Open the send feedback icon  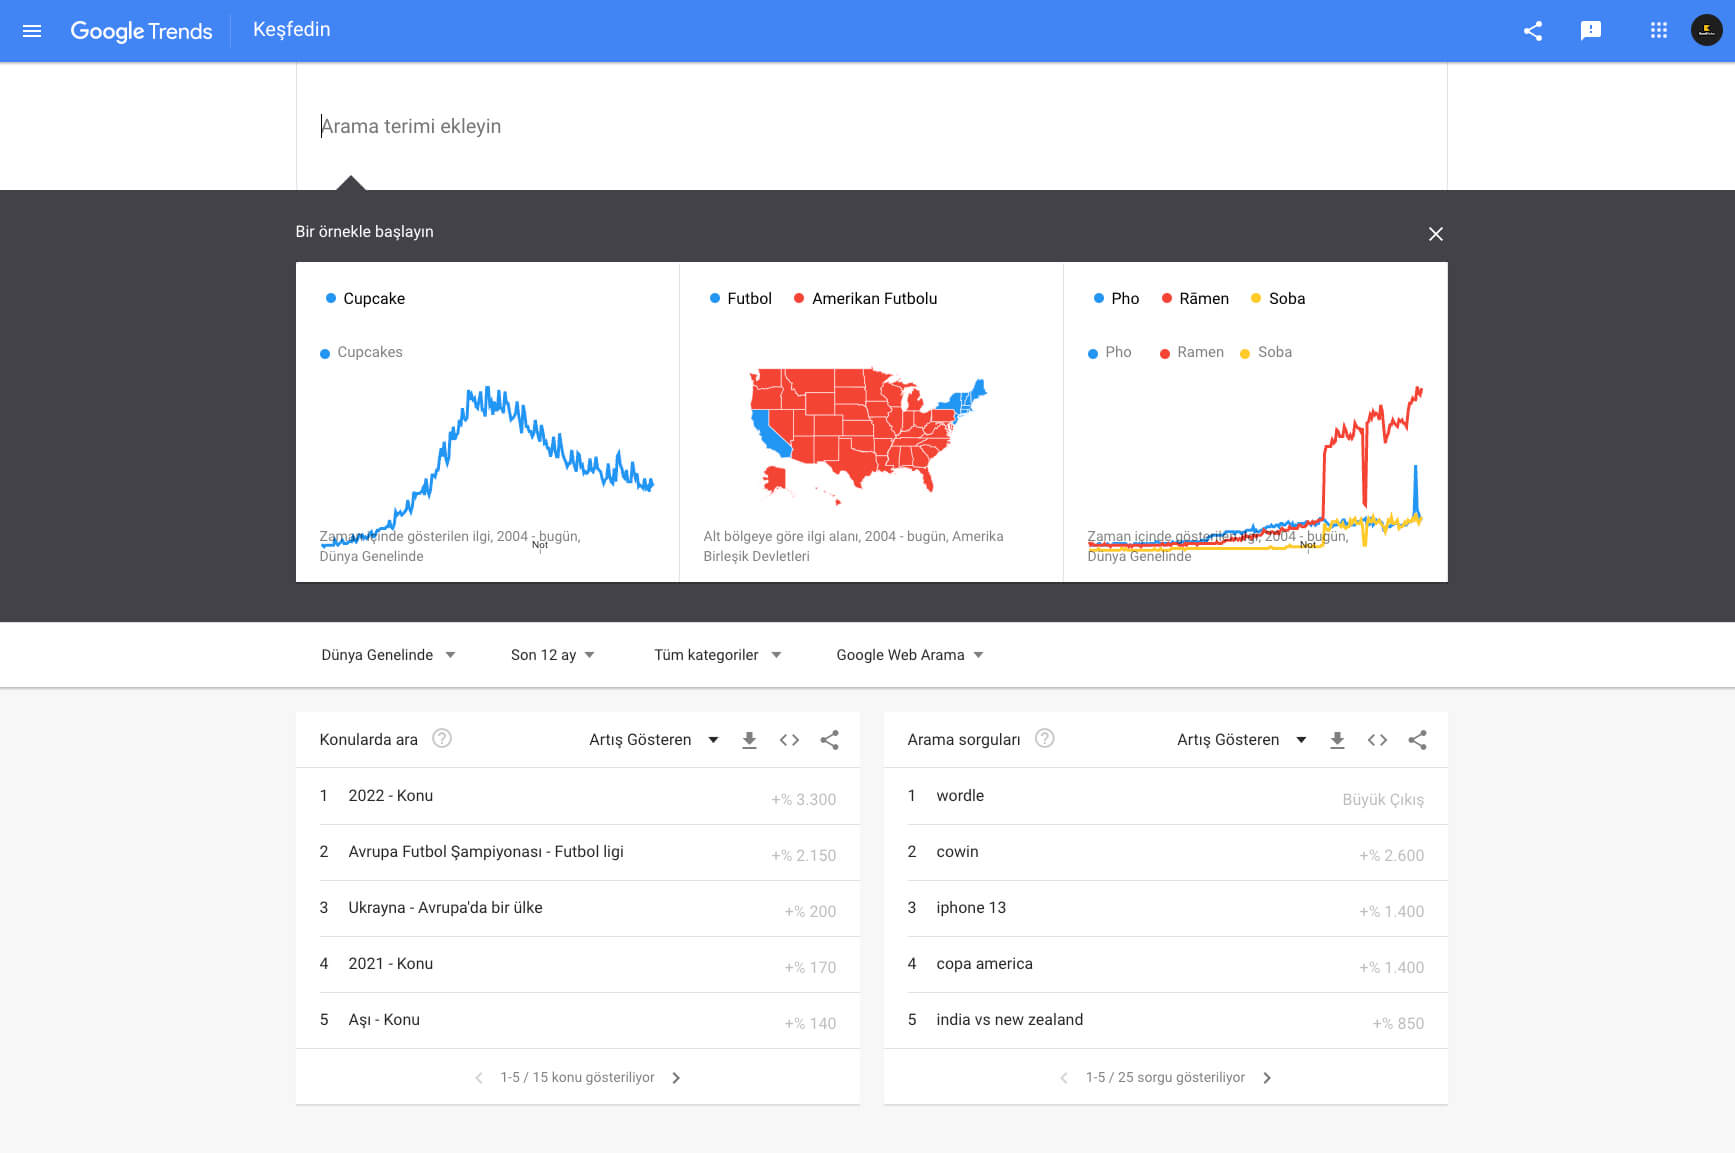pyautogui.click(x=1591, y=31)
